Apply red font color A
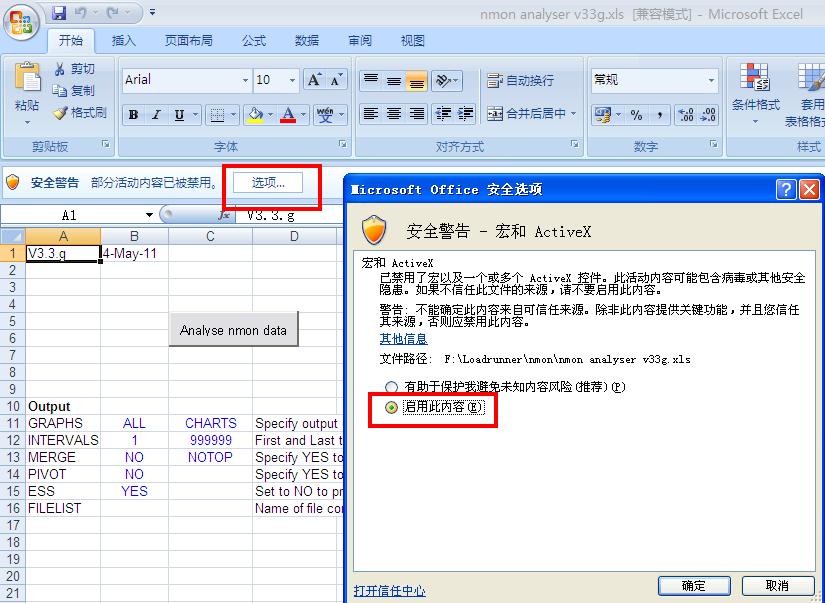 point(288,114)
